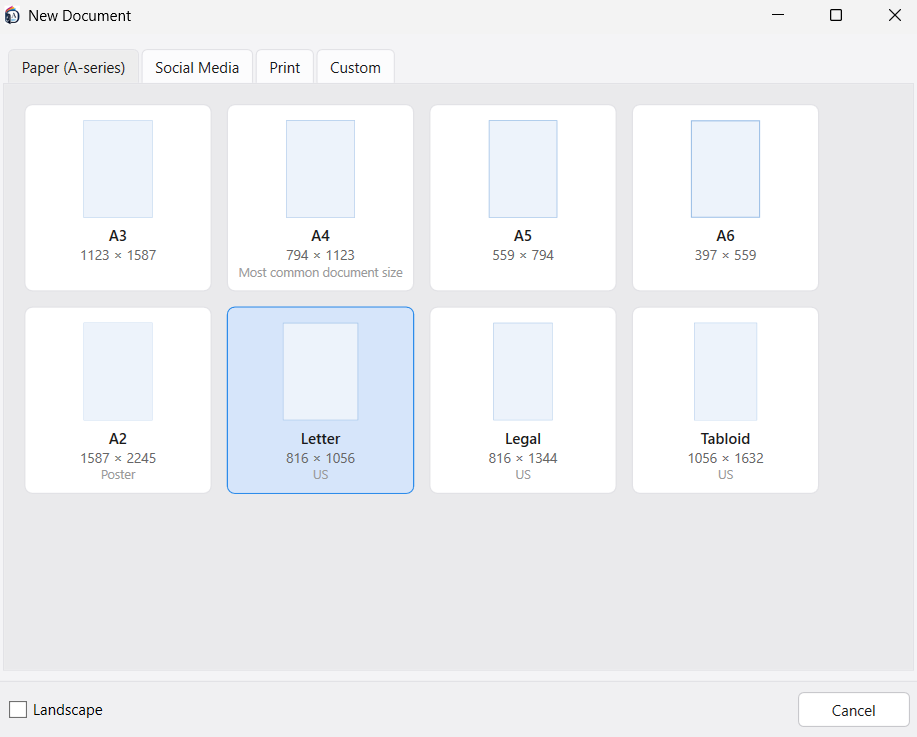Choose the A6 page preset card

click(725, 198)
